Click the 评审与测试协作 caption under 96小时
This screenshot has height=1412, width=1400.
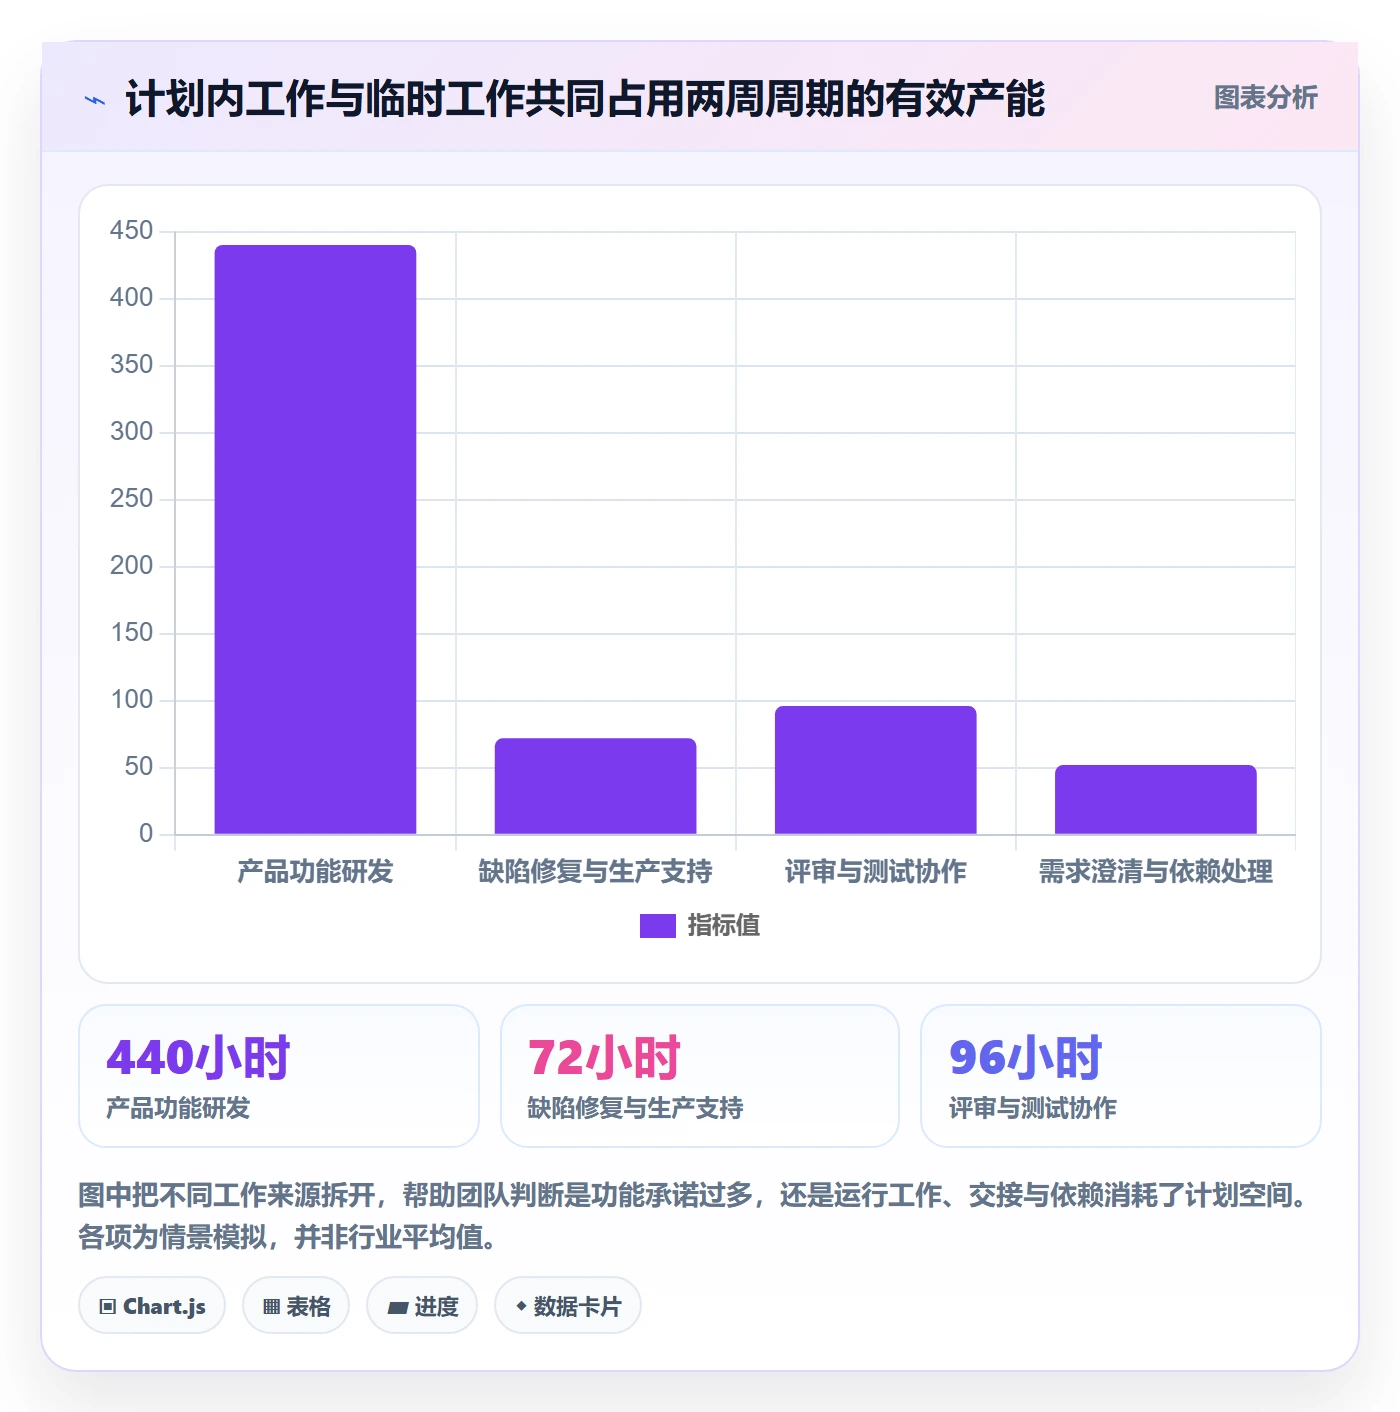(1032, 1108)
